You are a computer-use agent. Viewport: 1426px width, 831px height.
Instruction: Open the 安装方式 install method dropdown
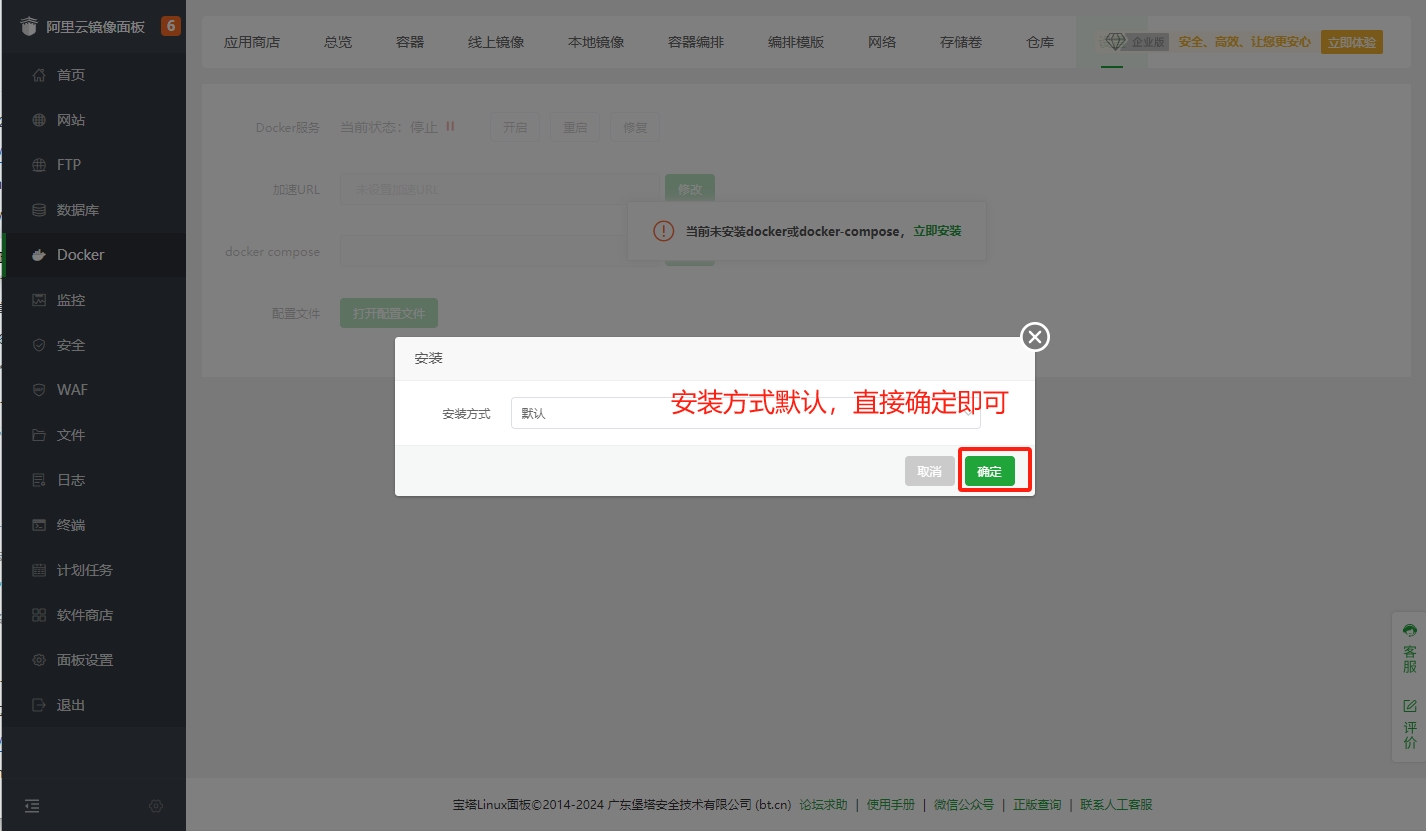745,412
